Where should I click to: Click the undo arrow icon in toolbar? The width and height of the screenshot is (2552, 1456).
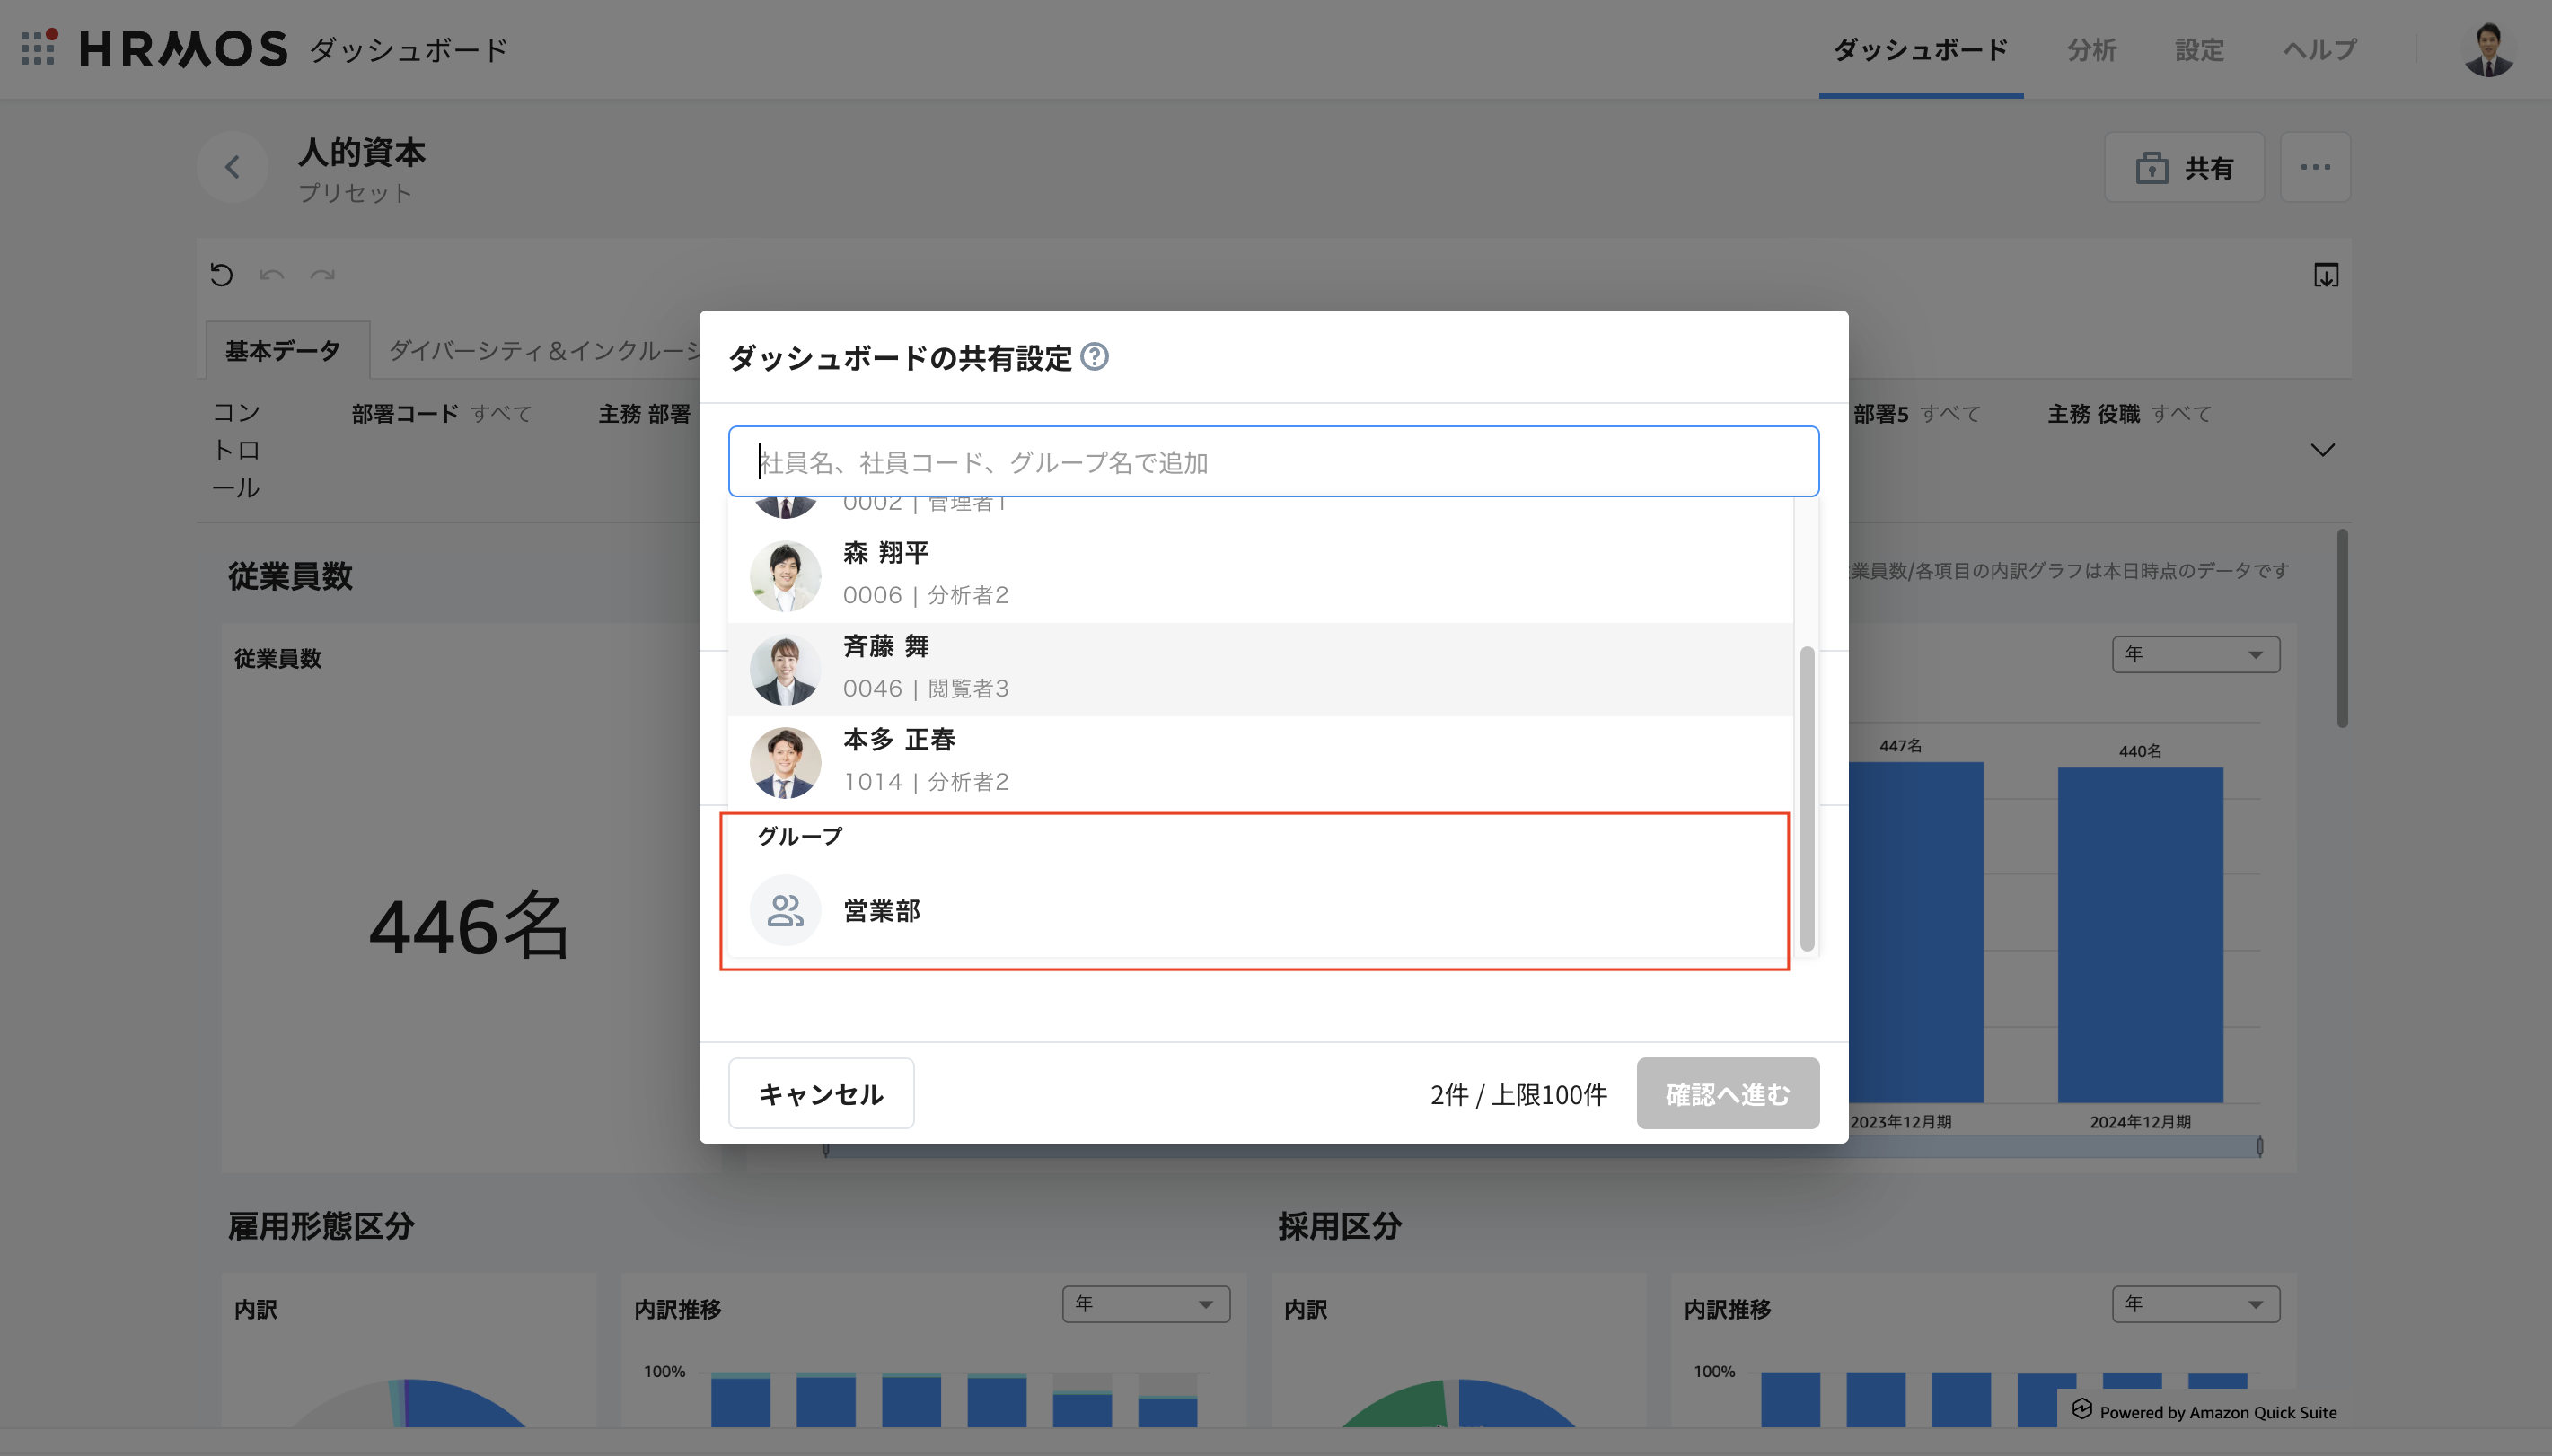click(x=271, y=274)
